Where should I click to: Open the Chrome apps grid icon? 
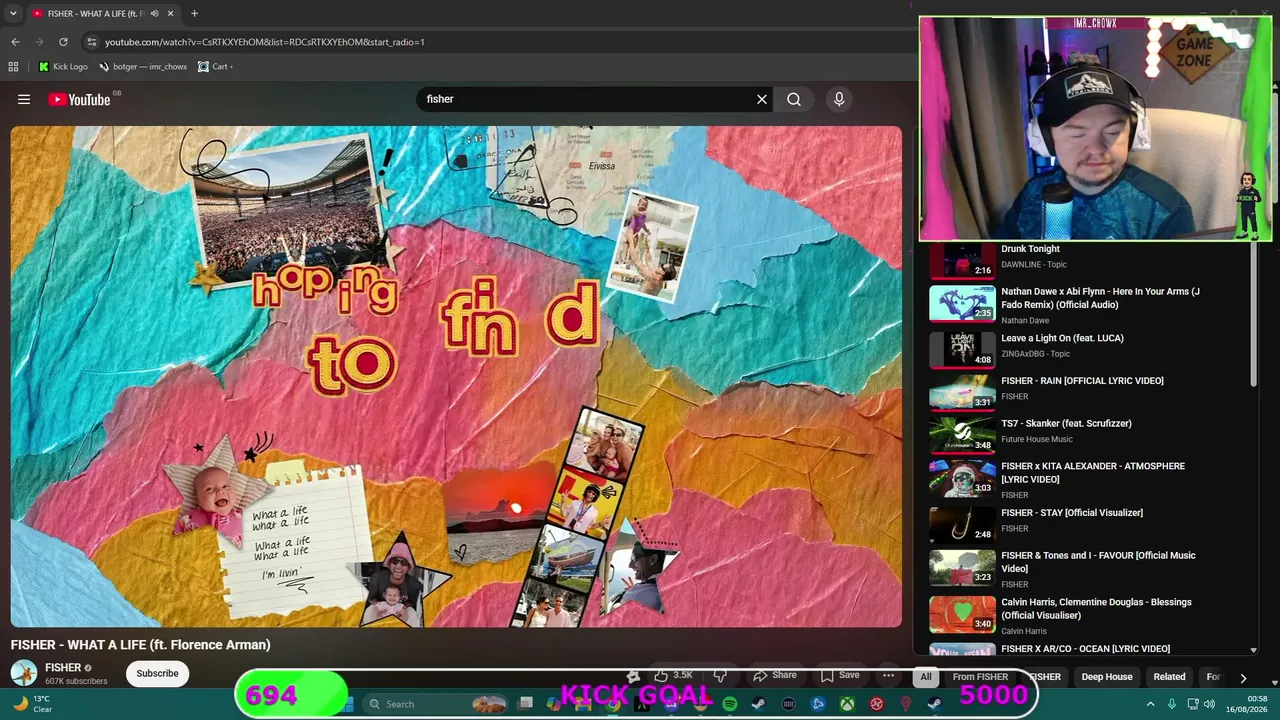(13, 67)
